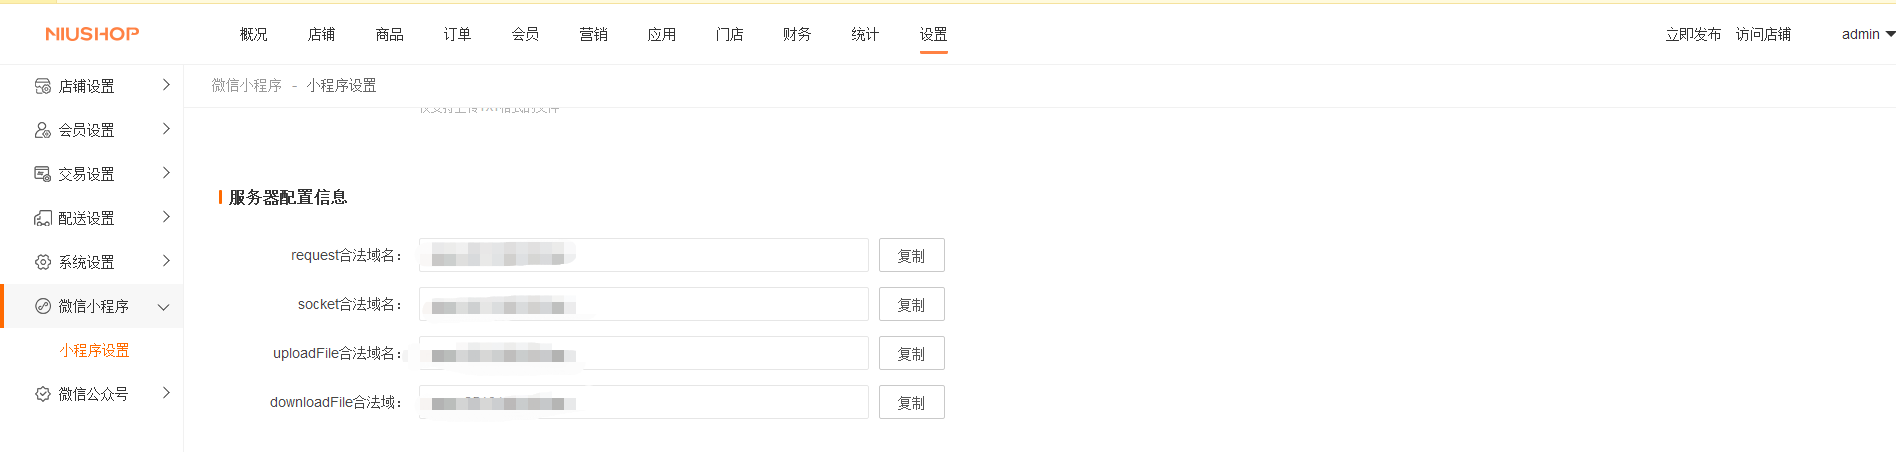The height and width of the screenshot is (452, 1896).
Task: Expand the 店铺设置 chevron
Action: [x=166, y=85]
